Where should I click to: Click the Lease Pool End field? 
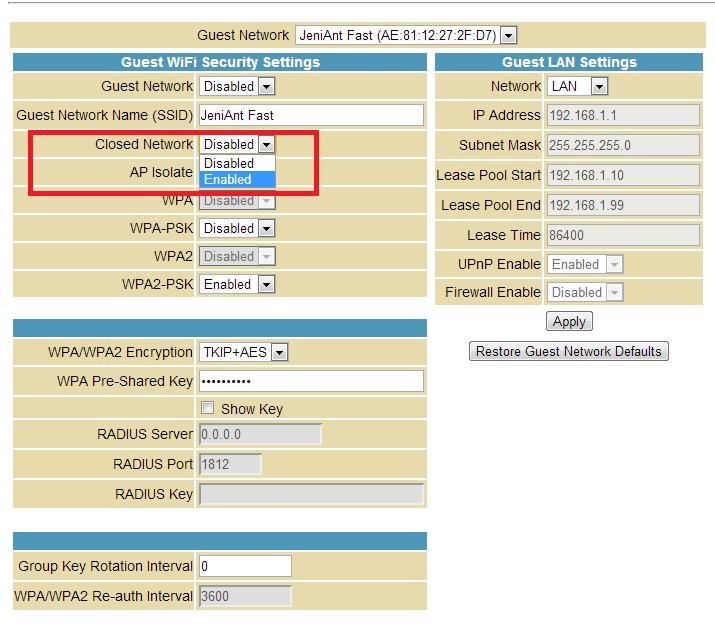623,205
